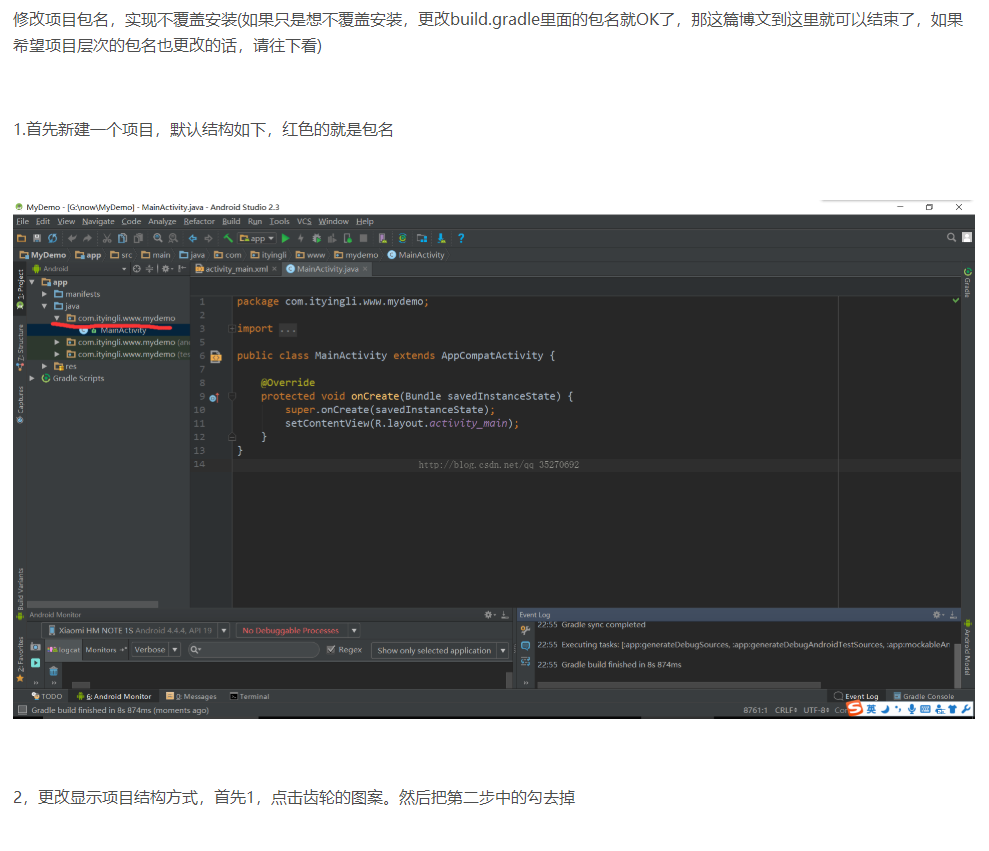Click the Event Log horizontal scrollbar
The image size is (989, 851).
pos(679,684)
